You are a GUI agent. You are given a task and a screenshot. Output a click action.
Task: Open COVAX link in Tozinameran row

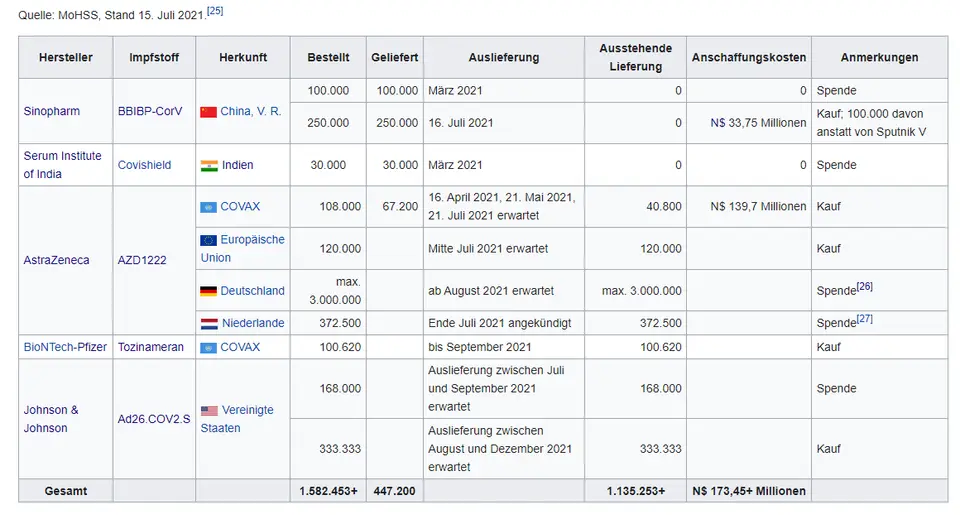click(x=240, y=347)
